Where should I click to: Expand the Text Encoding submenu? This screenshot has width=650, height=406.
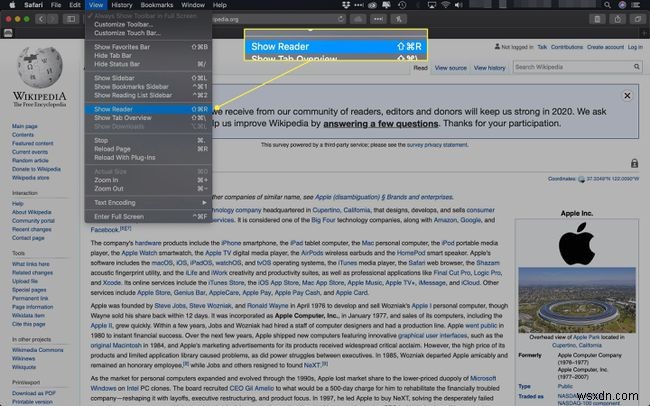coord(148,202)
